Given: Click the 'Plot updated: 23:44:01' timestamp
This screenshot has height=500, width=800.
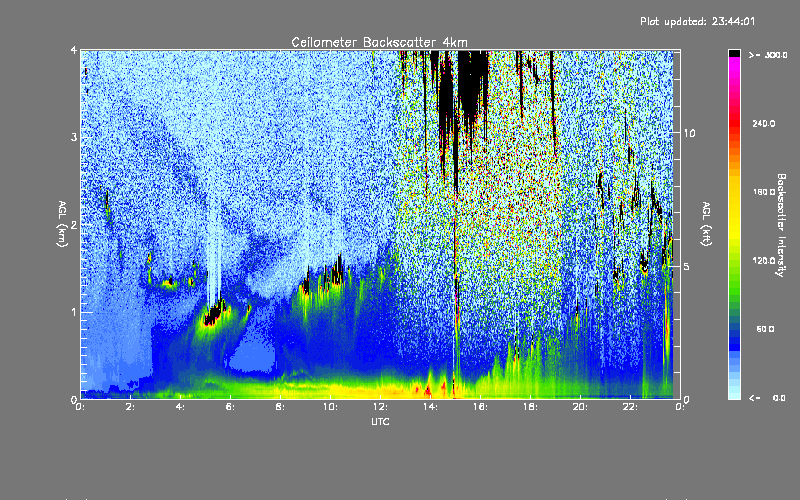Looking at the screenshot, I should pos(697,21).
